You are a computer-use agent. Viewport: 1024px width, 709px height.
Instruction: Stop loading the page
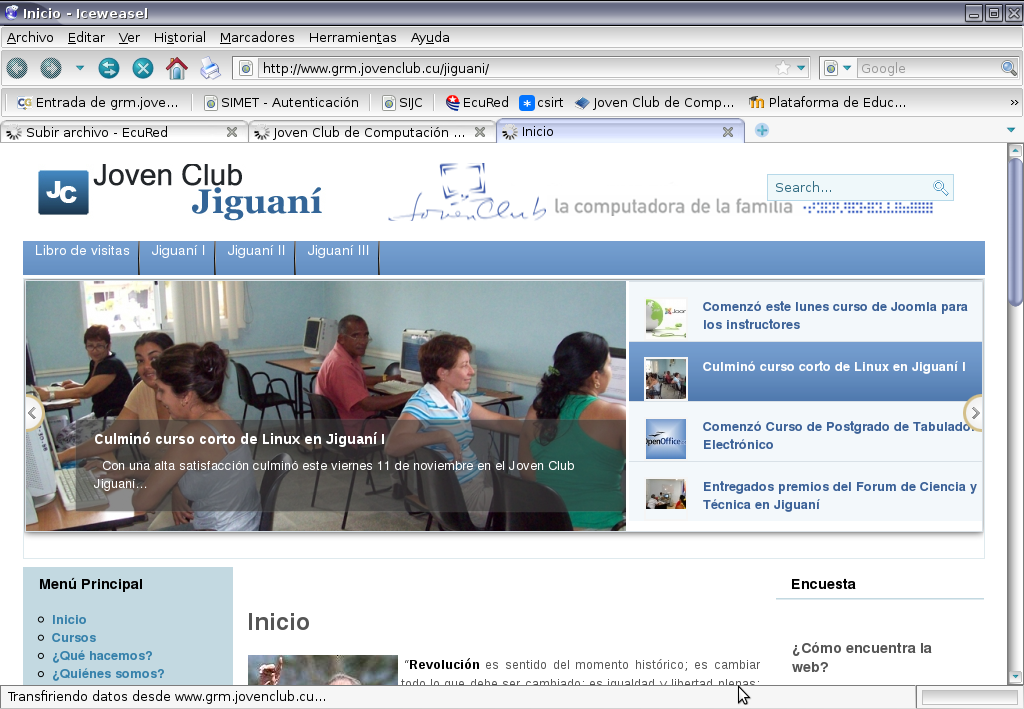(143, 68)
